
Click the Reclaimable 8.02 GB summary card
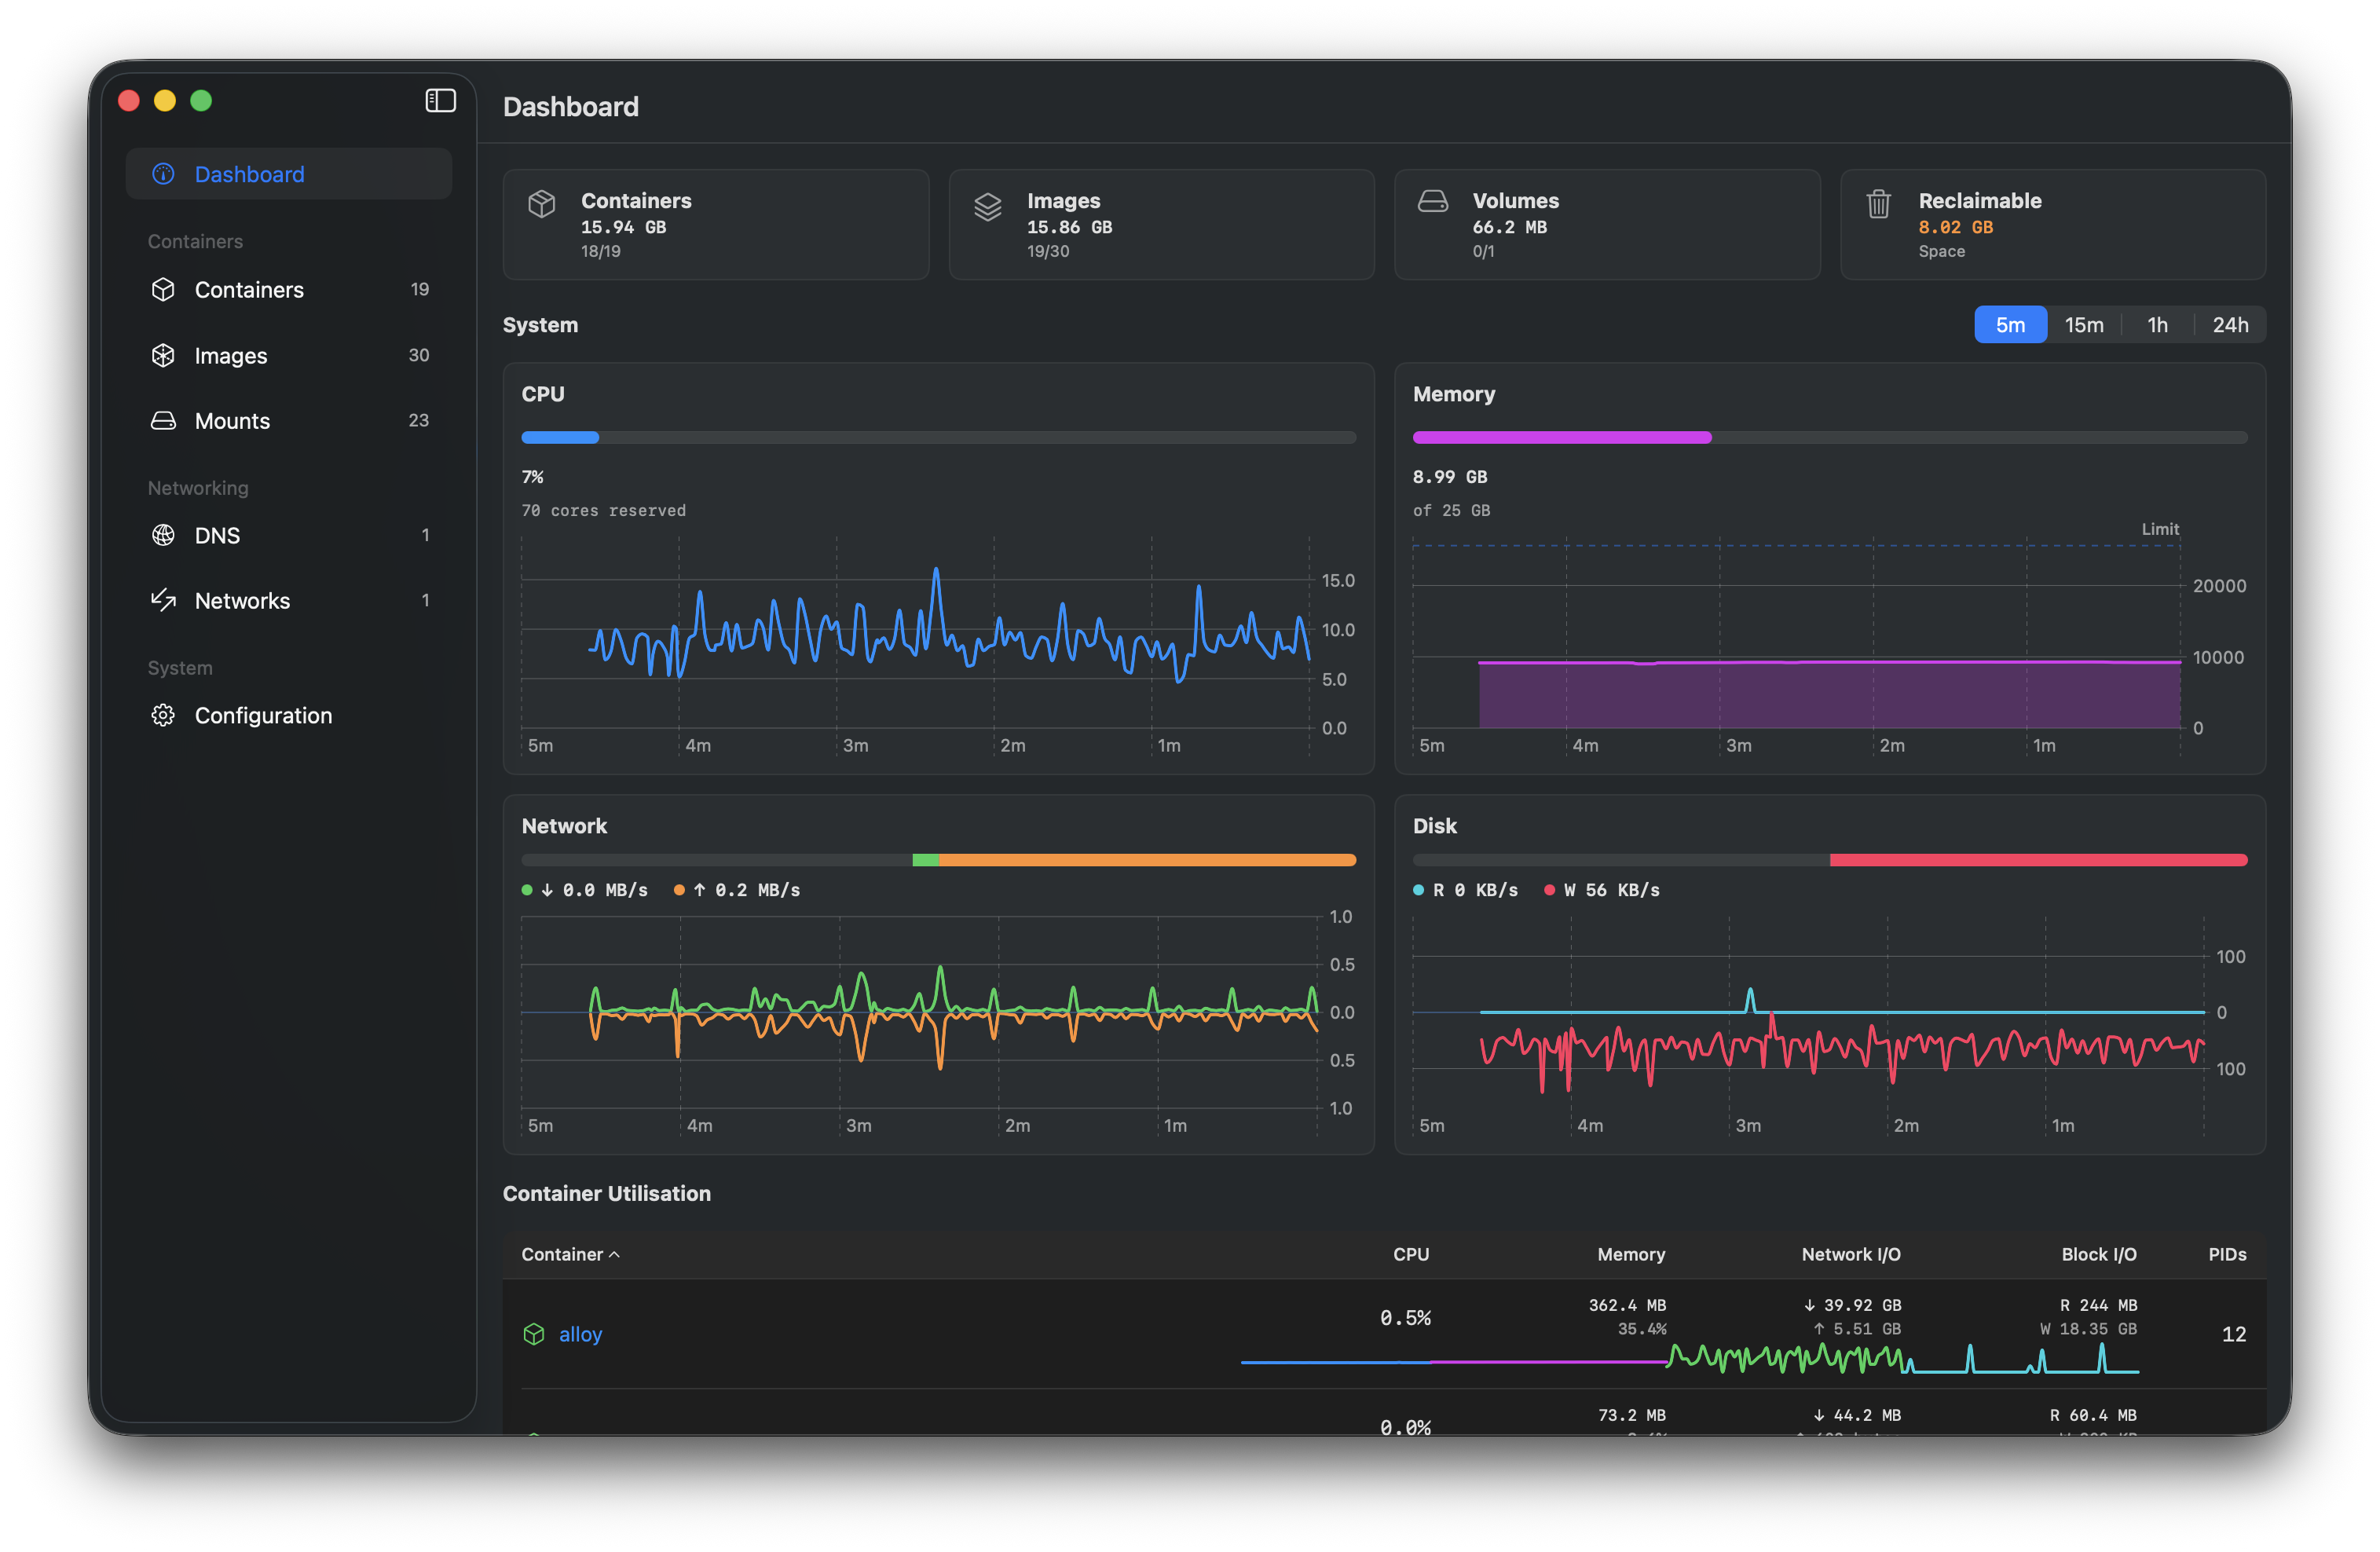tap(2053, 224)
